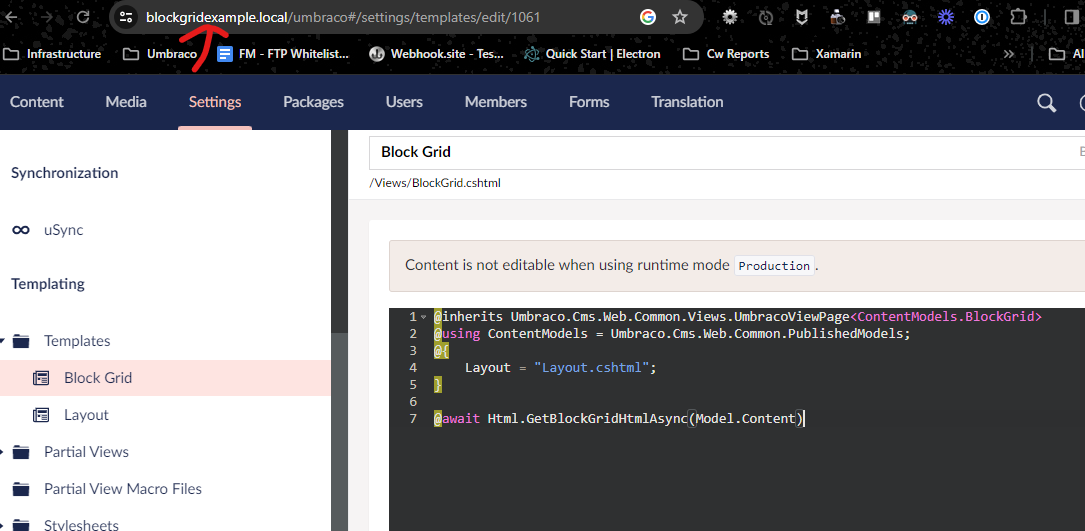The image size is (1085, 531).
Task: Open Quick Start Electron bookmark
Action: click(x=592, y=54)
